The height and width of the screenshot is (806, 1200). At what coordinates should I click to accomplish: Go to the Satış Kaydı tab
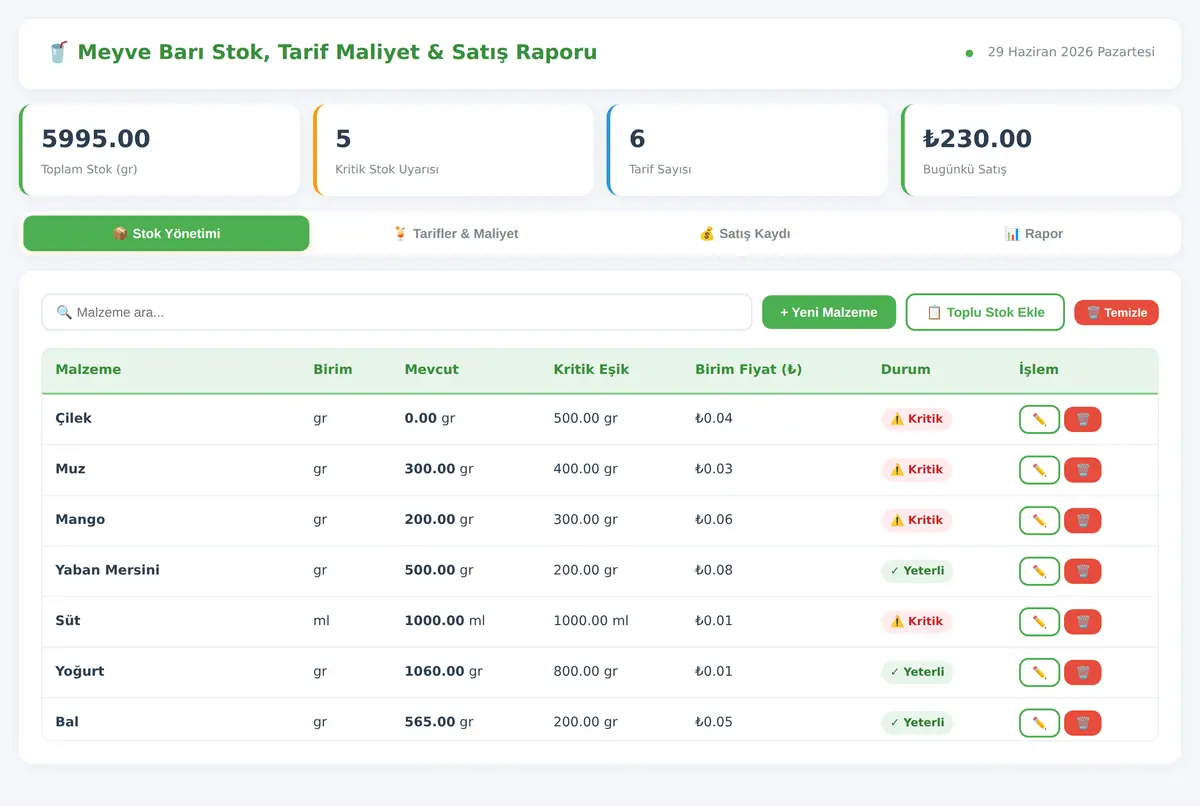pos(745,233)
